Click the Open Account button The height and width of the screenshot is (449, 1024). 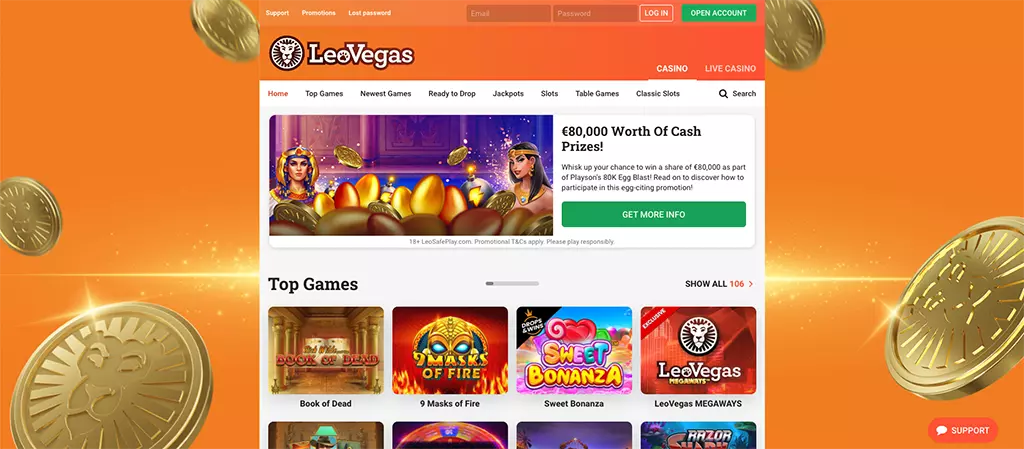(x=718, y=13)
